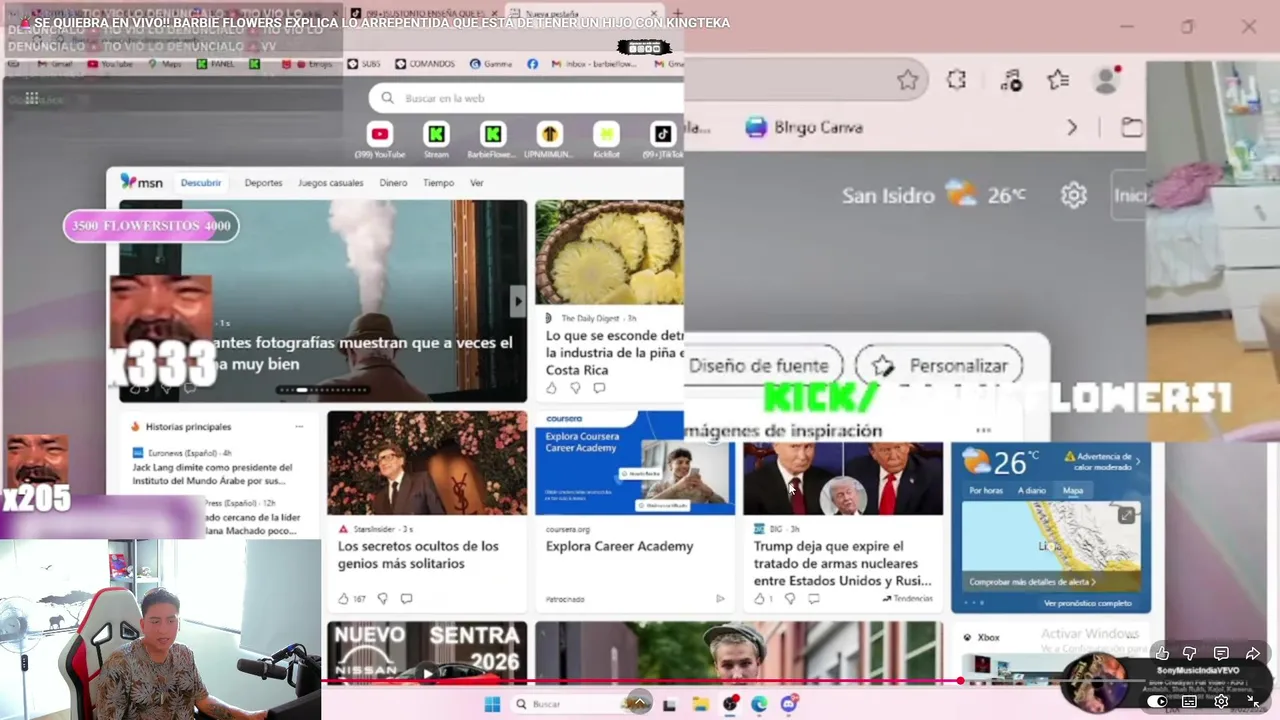
Task: Open Imágenes de inspiración more options
Action: [x=983, y=430]
